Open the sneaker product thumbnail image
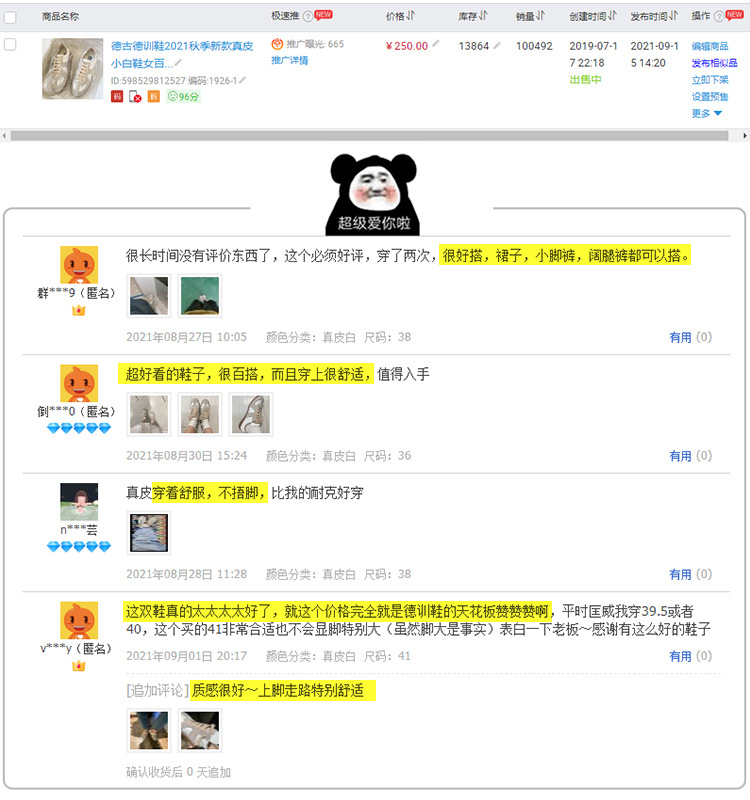The height and width of the screenshot is (800, 750). 72,68
